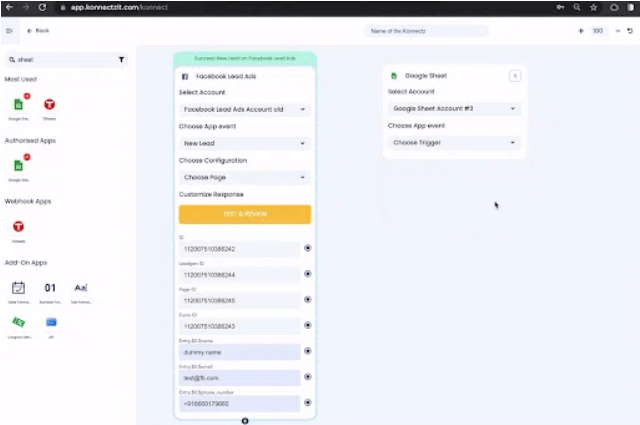Select the radio button beside Page ID
The height and width of the screenshot is (425, 640).
(308, 299)
